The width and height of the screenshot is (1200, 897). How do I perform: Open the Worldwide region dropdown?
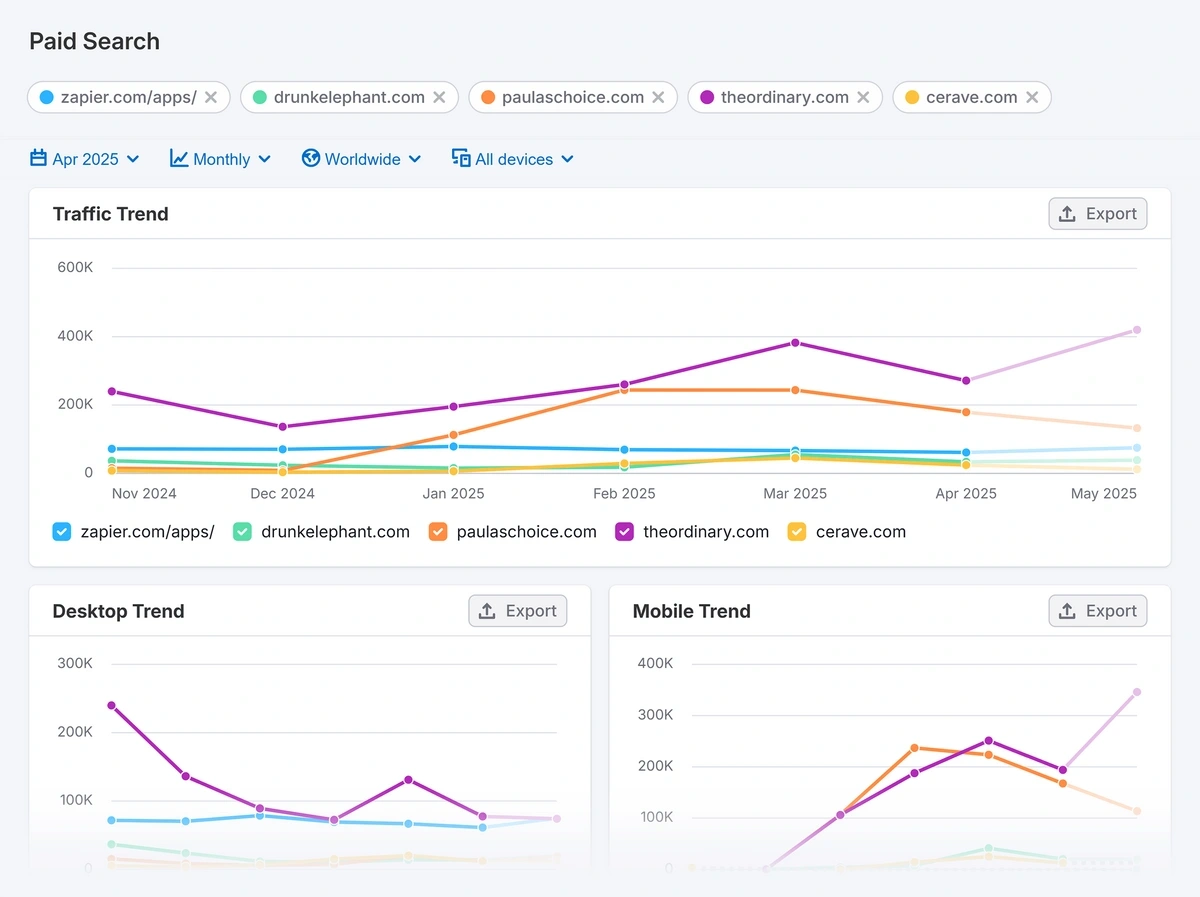(x=362, y=159)
